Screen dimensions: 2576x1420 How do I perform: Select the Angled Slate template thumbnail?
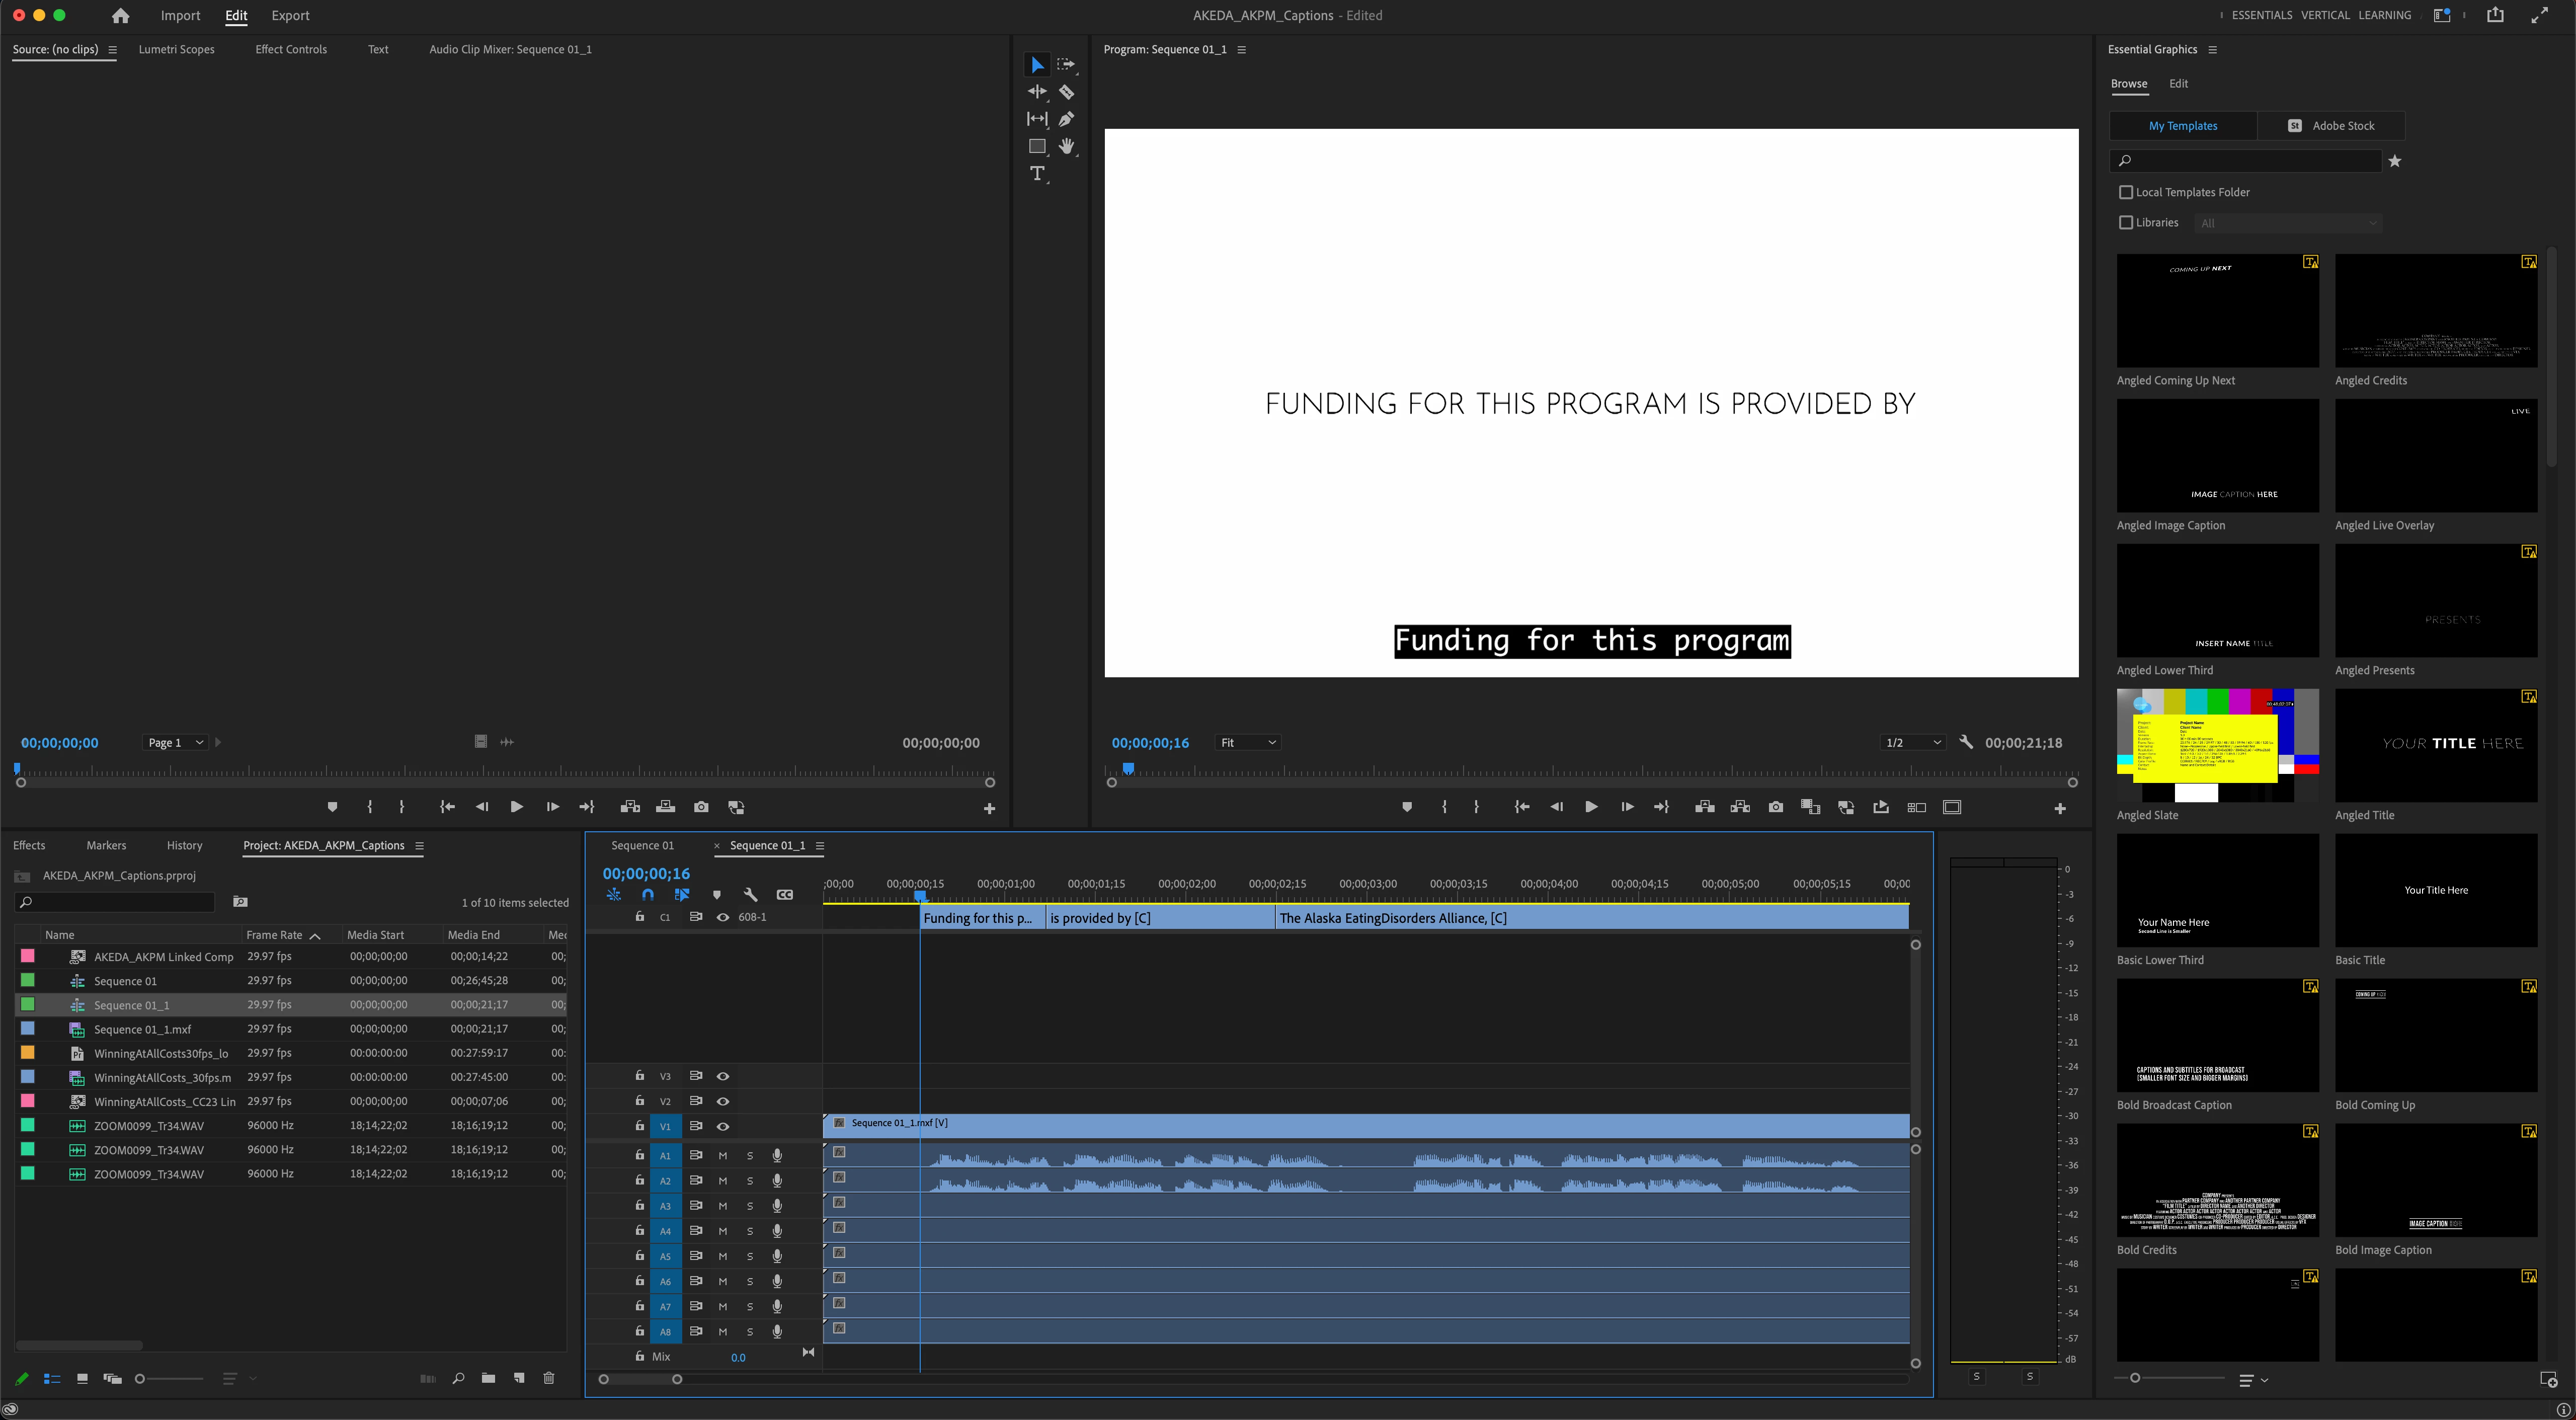tap(2217, 745)
